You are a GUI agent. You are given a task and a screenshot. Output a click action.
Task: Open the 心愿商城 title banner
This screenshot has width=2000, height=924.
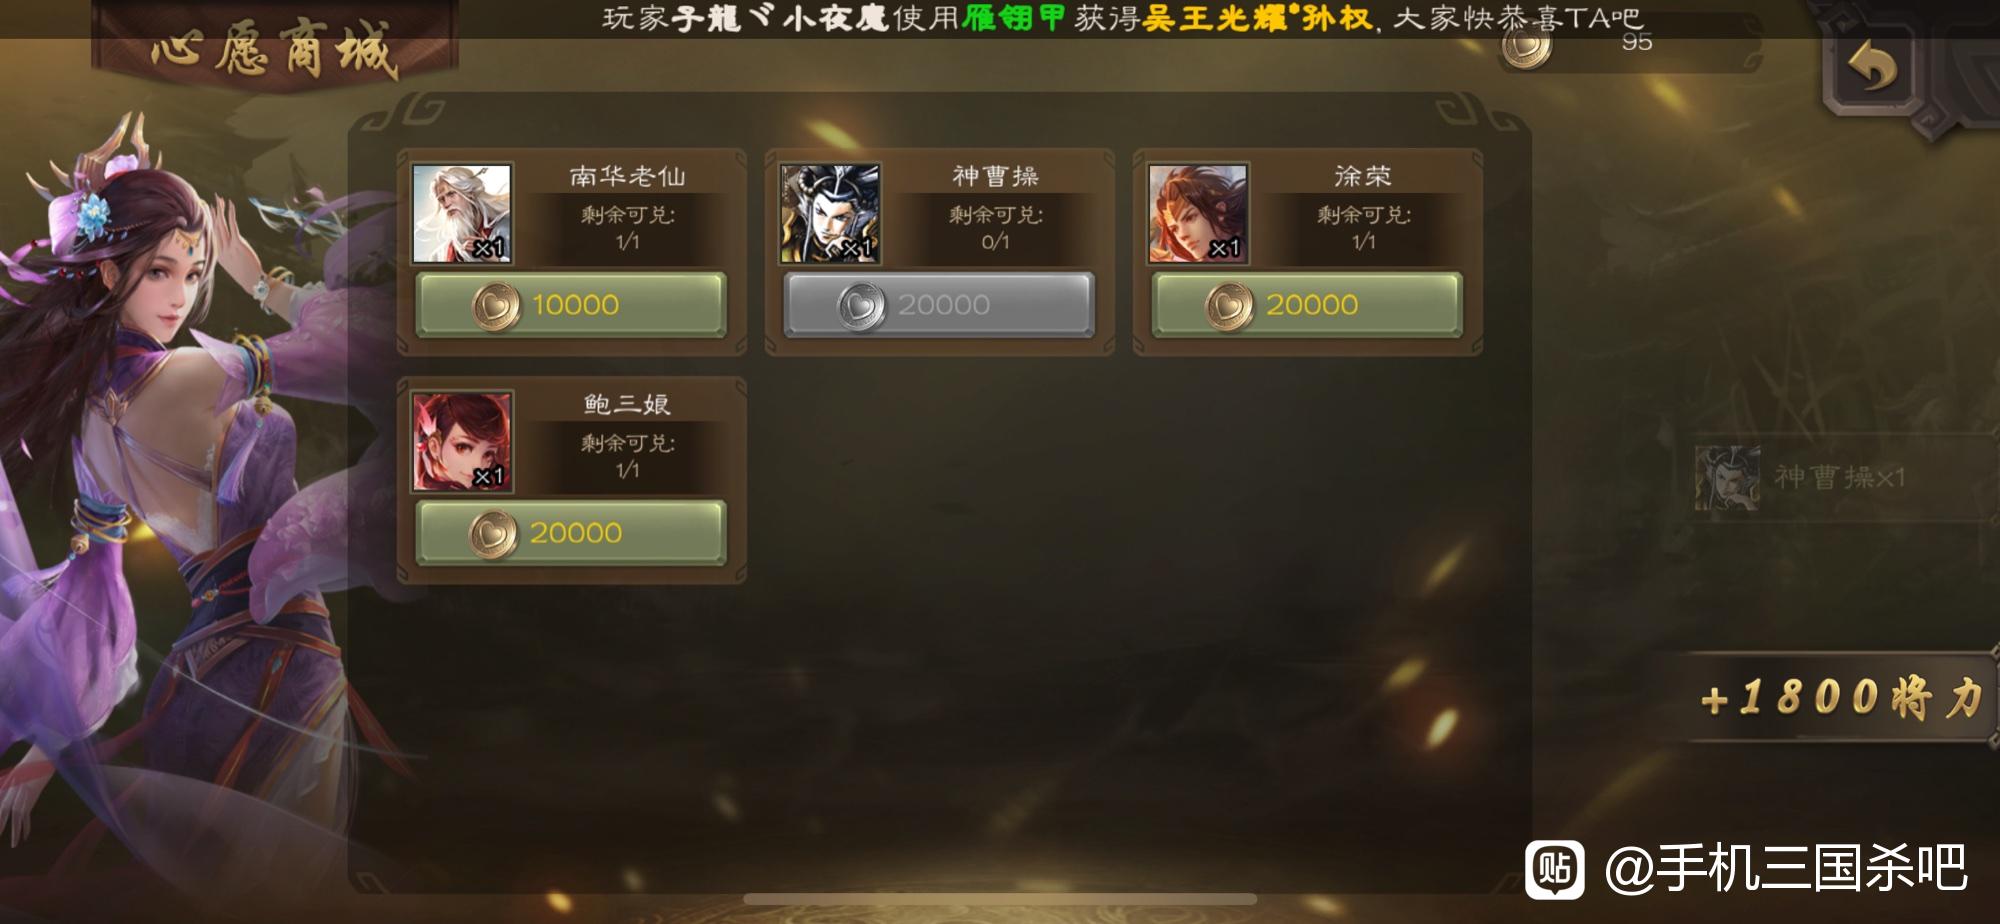275,49
